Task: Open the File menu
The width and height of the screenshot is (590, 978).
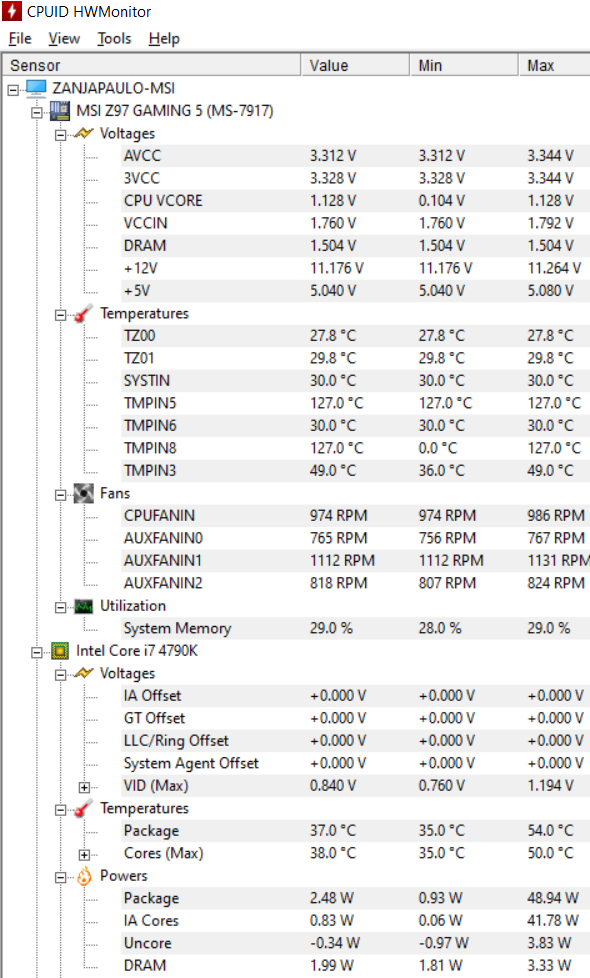Action: (20, 39)
